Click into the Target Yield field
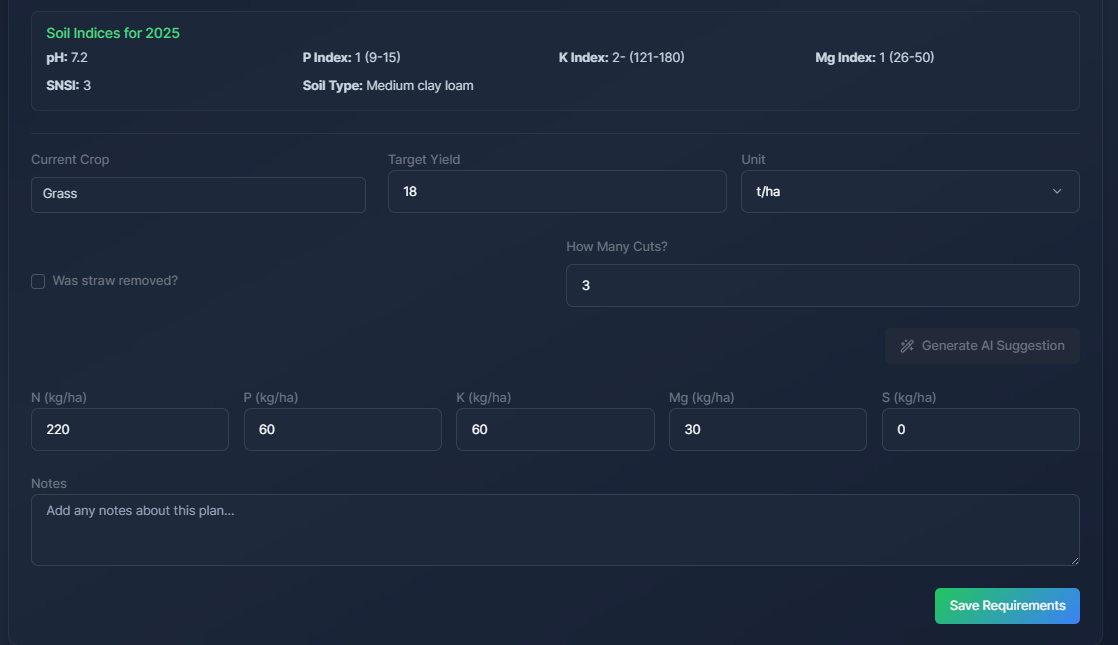1118x645 pixels. tap(556, 191)
